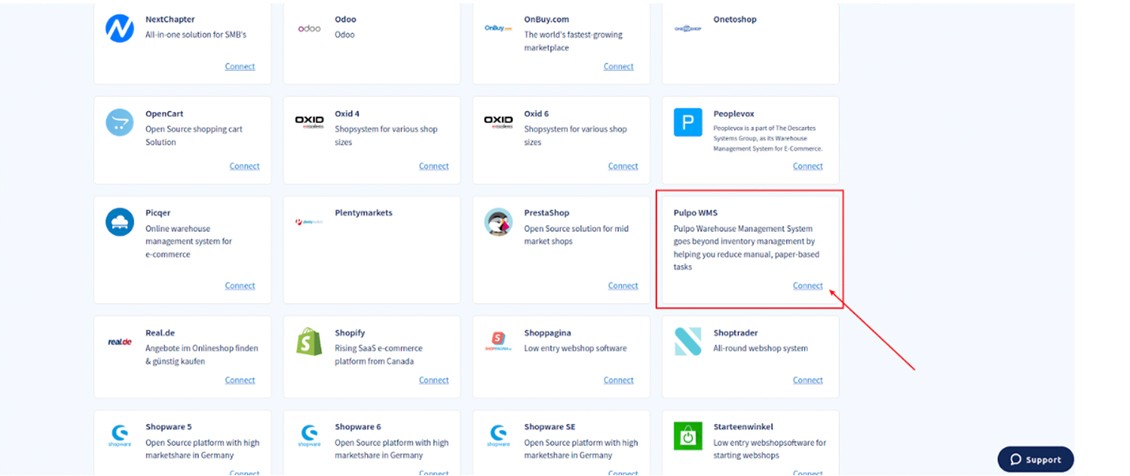
Task: Open the Support chat button
Action: click(x=1036, y=459)
